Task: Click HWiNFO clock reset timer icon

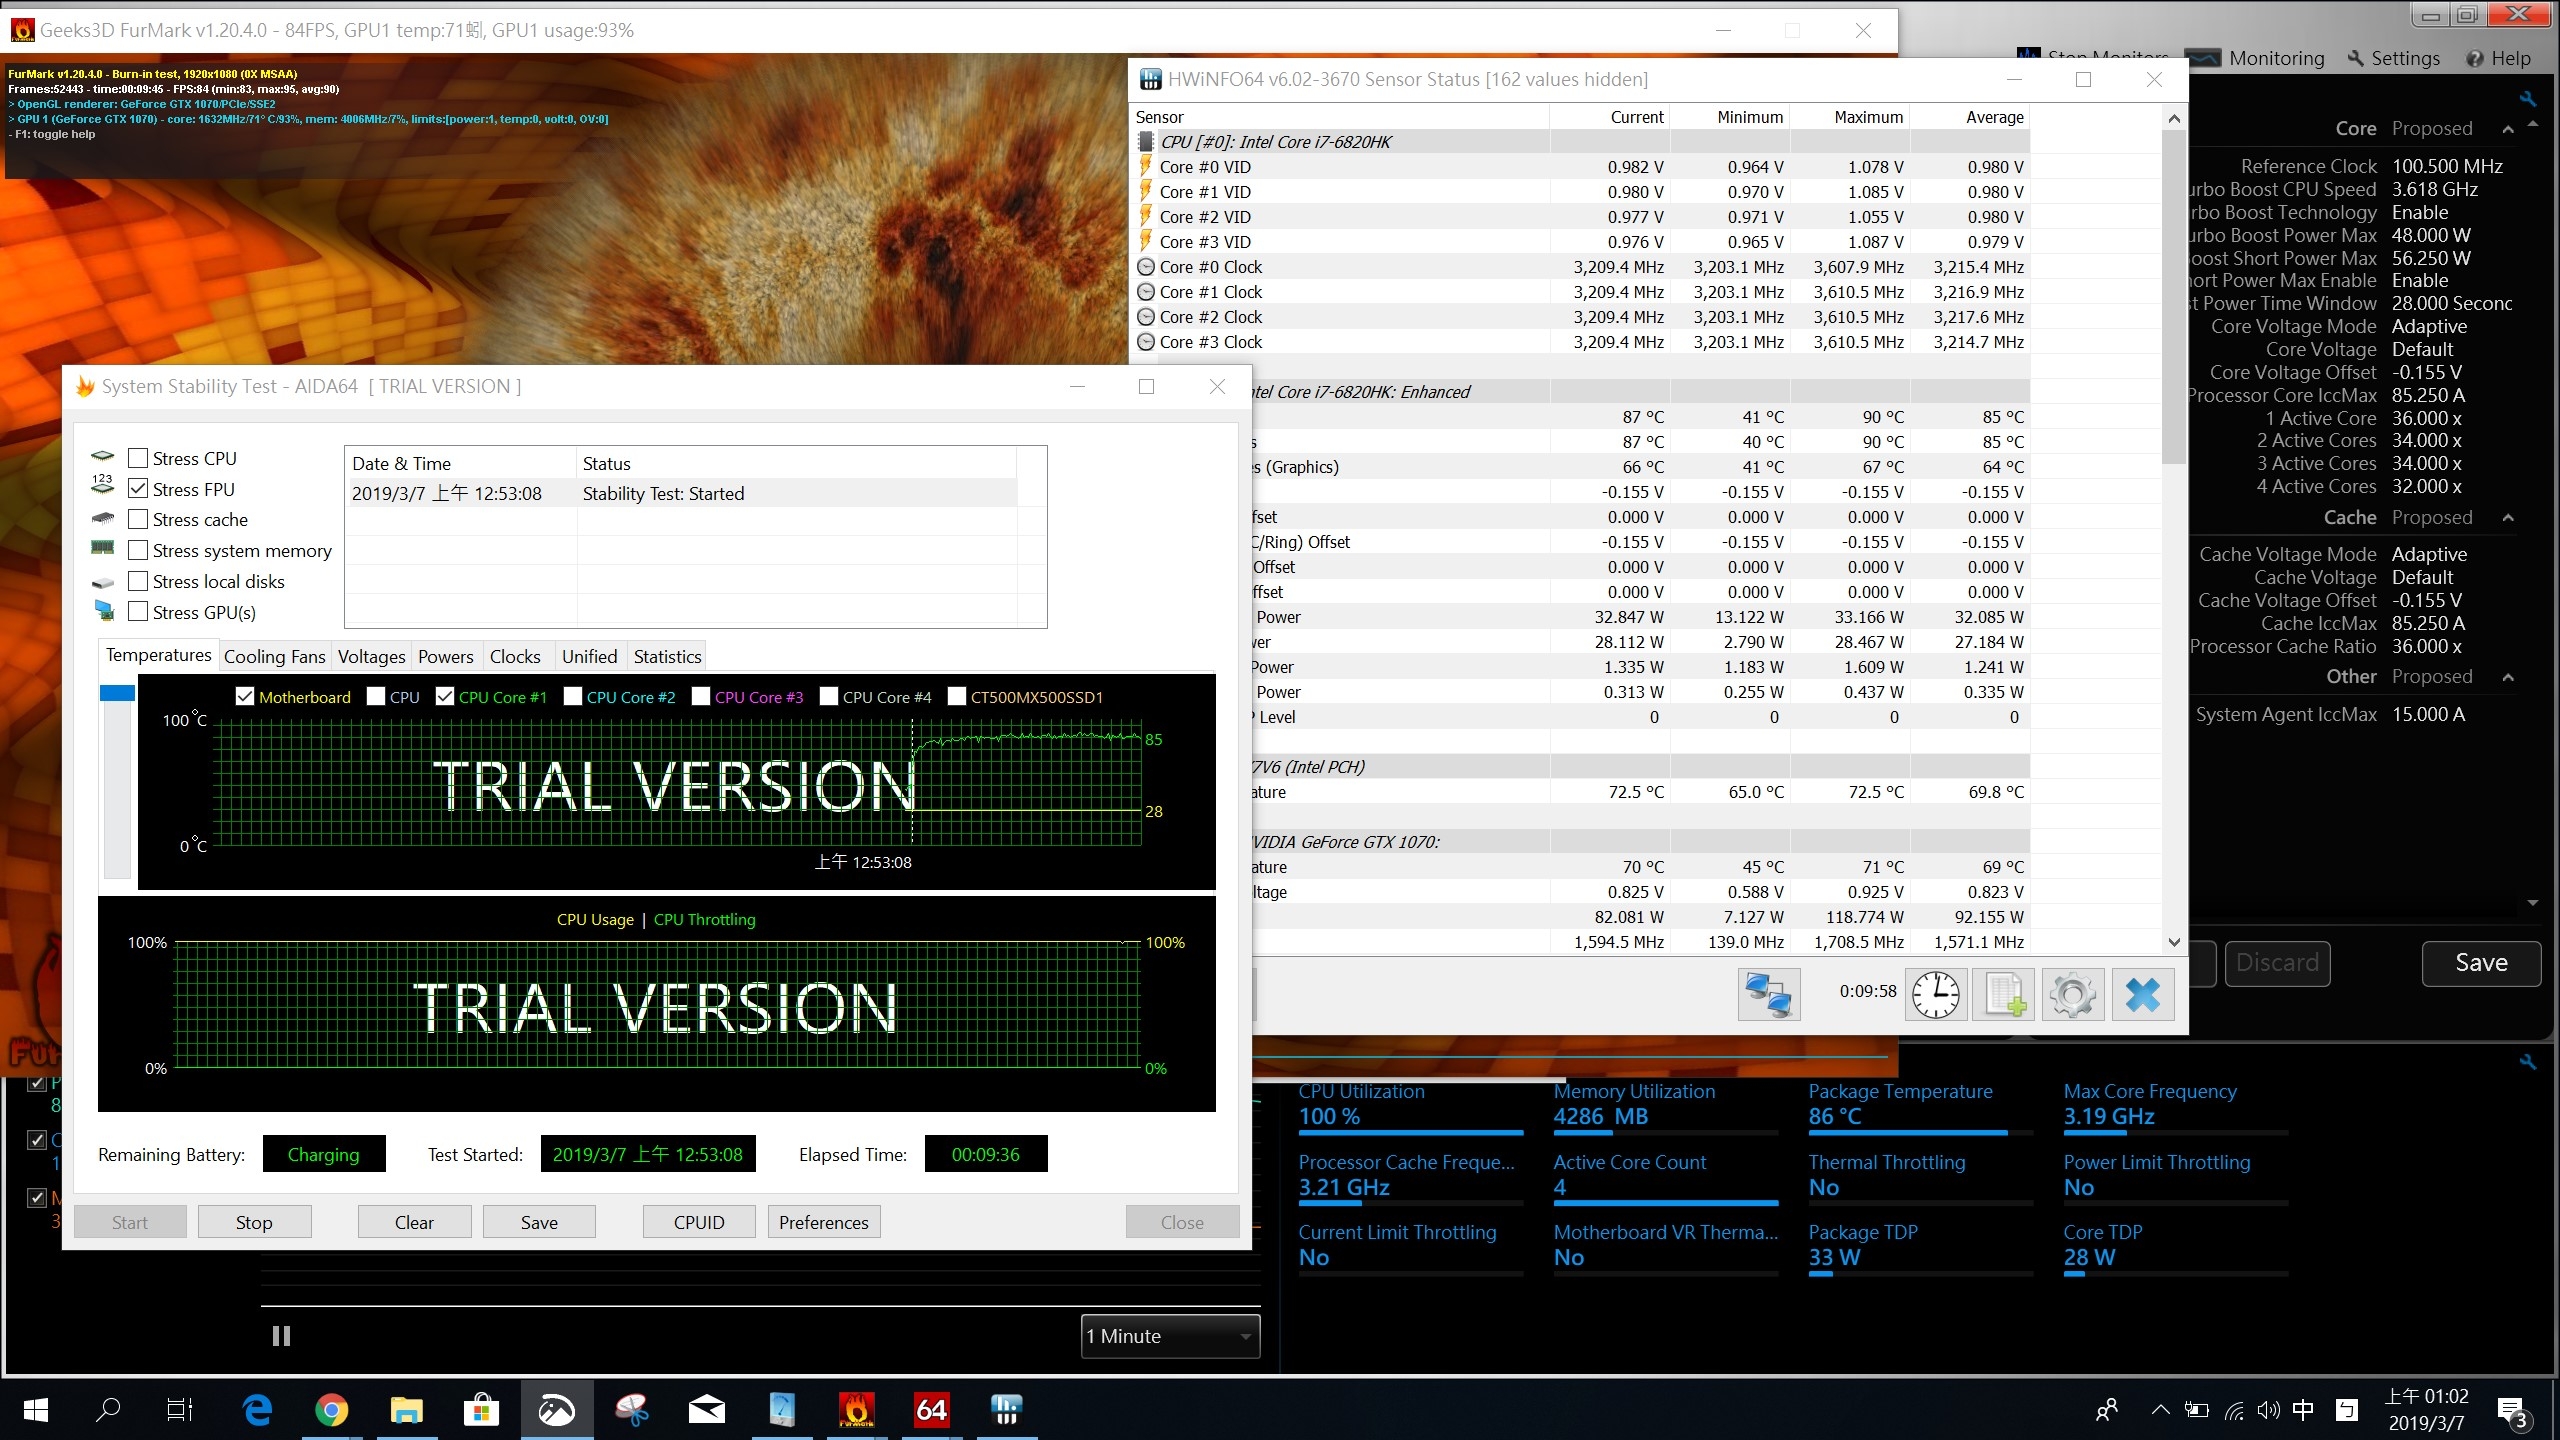Action: (1936, 994)
